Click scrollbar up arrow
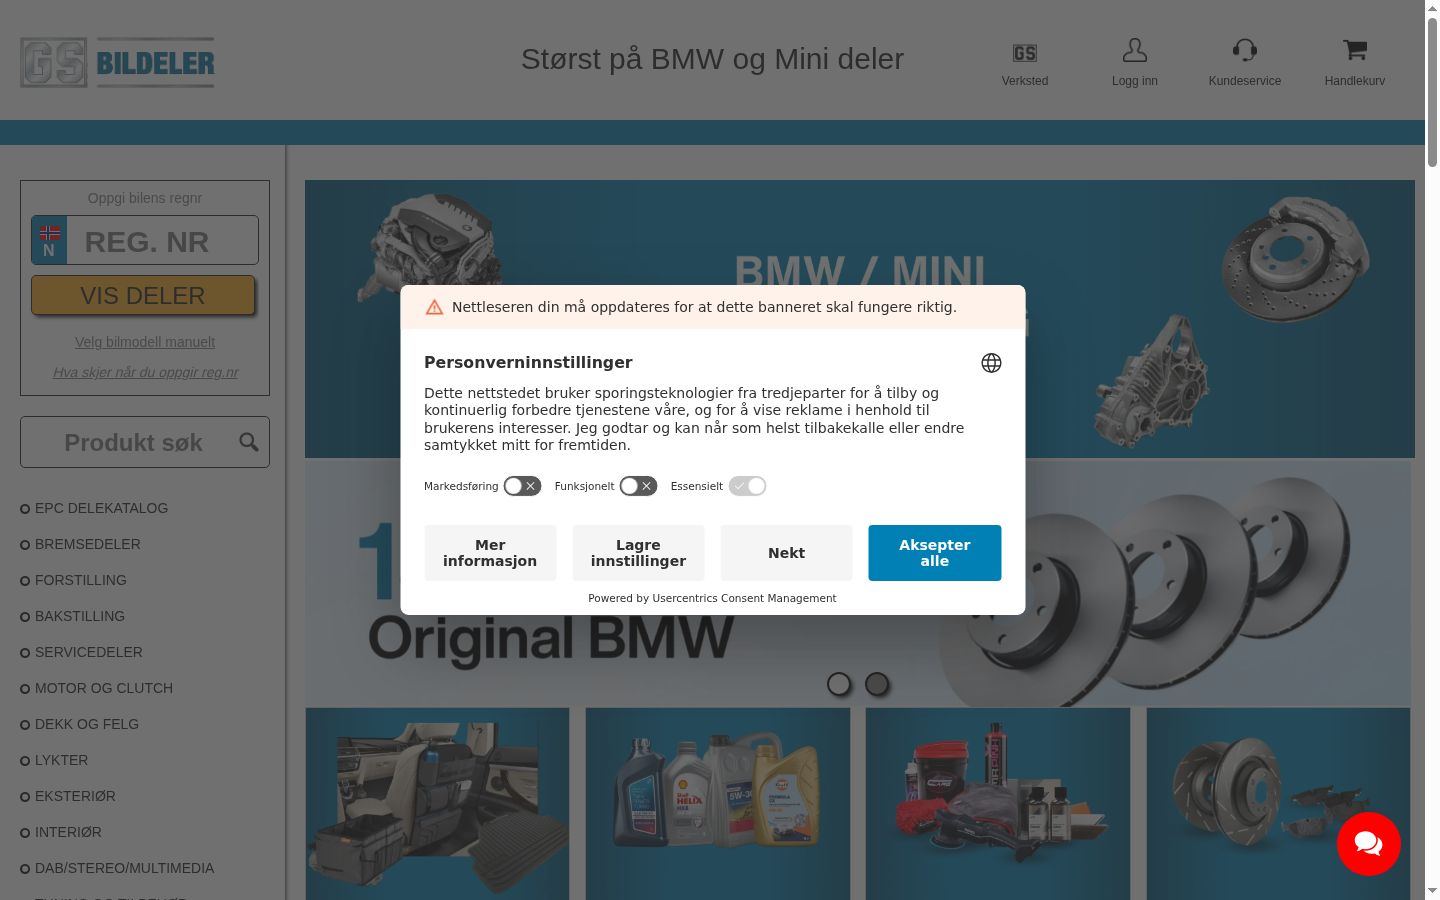This screenshot has height=900, width=1440. (x=1432, y=8)
